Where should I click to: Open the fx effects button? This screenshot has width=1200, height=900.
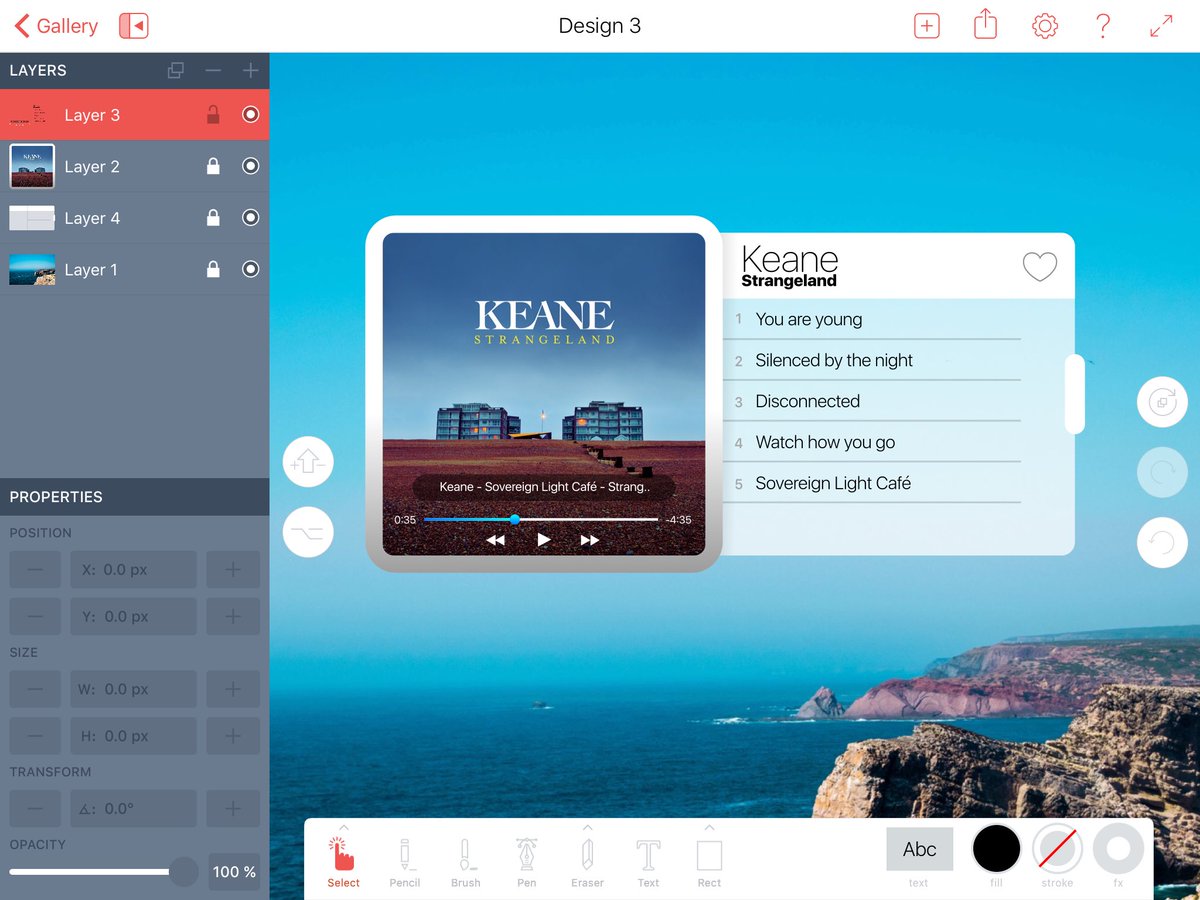tap(1118, 849)
